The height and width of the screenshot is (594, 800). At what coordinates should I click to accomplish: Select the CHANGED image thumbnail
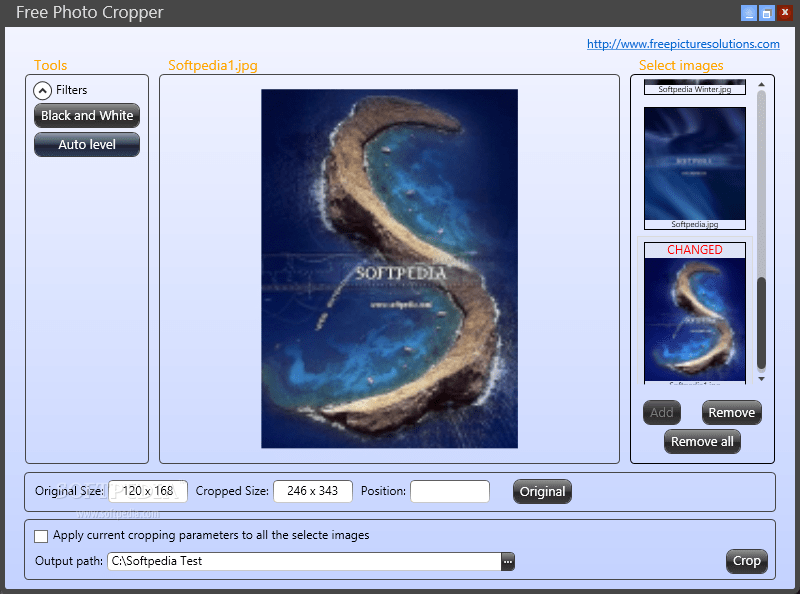[695, 313]
